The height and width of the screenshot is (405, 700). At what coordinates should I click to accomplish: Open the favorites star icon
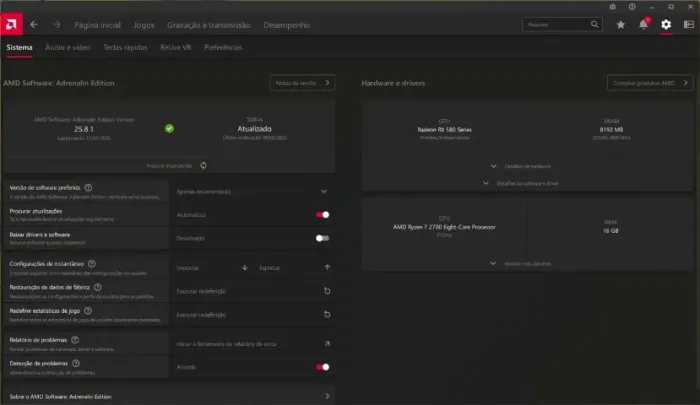tap(621, 23)
